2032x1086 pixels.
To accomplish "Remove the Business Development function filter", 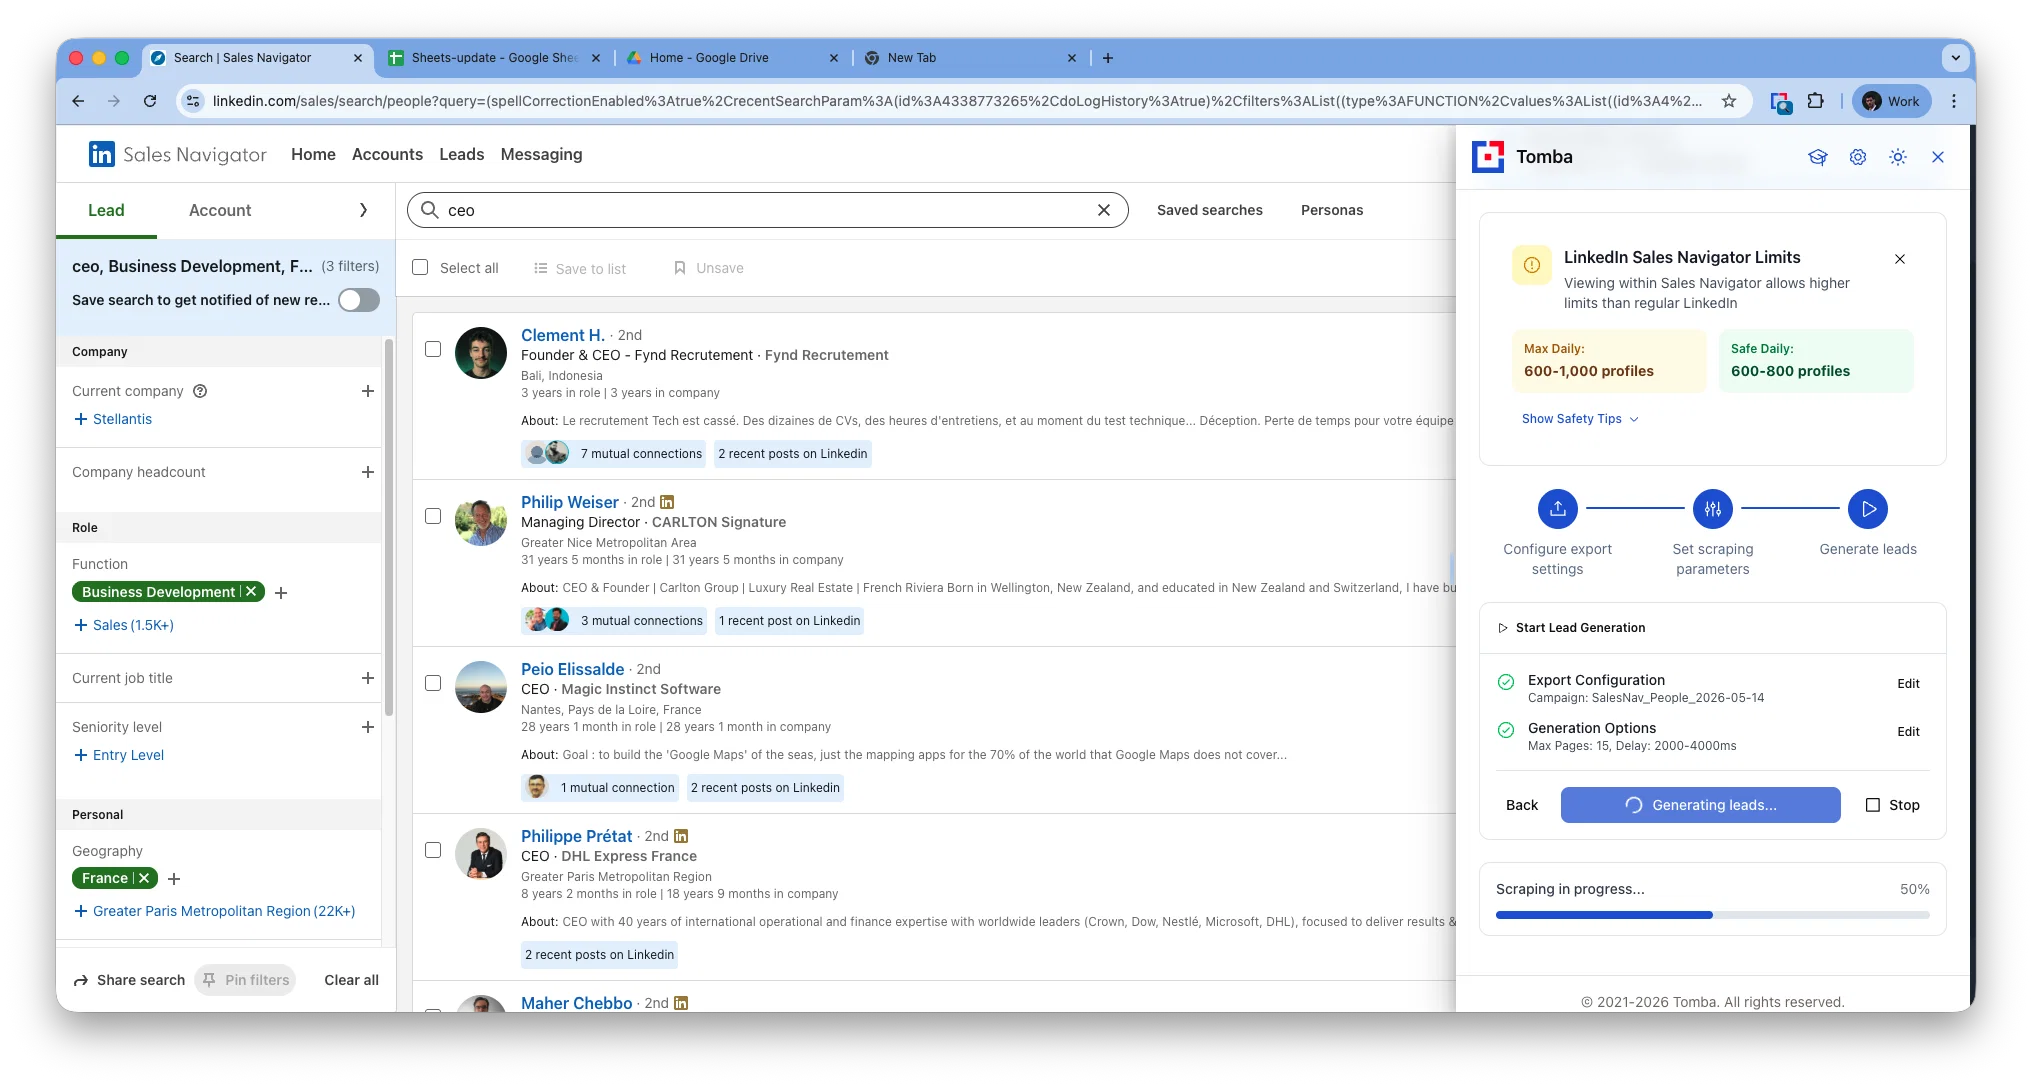I will (251, 592).
